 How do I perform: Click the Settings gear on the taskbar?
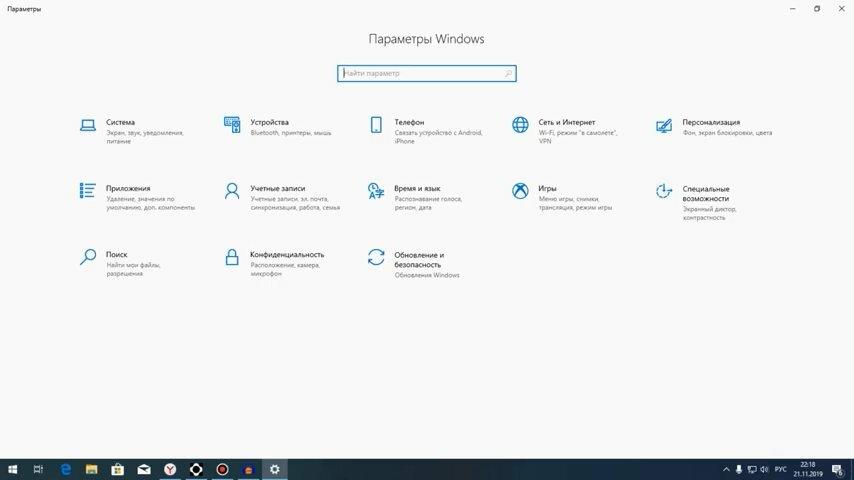(274, 469)
